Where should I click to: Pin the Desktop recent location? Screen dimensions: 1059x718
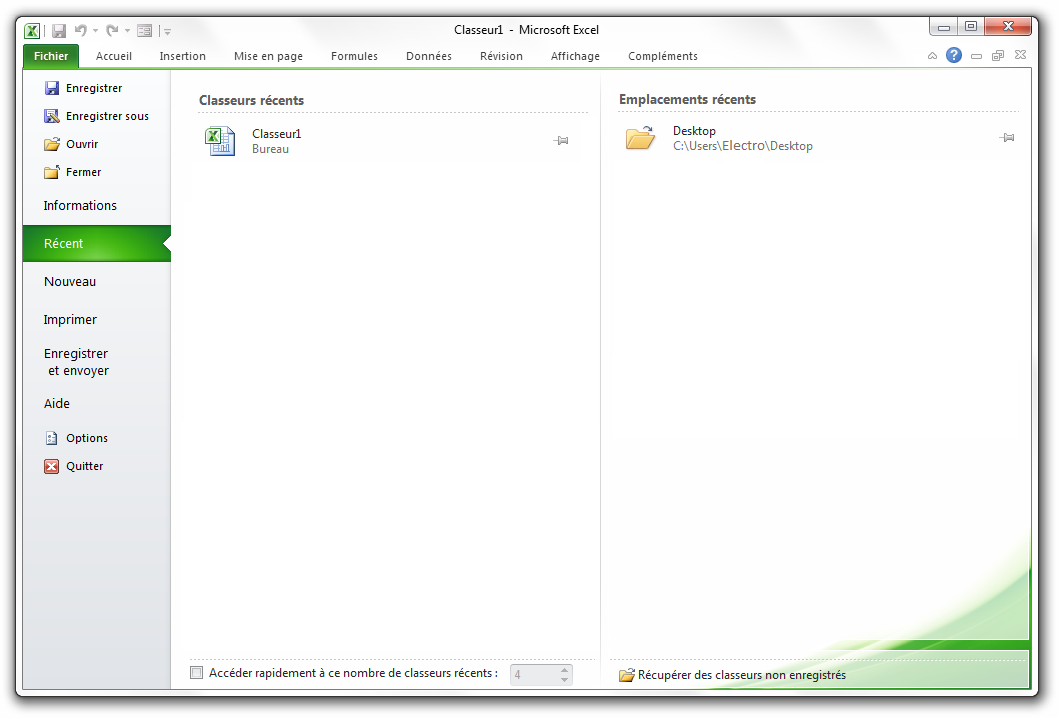[1007, 138]
